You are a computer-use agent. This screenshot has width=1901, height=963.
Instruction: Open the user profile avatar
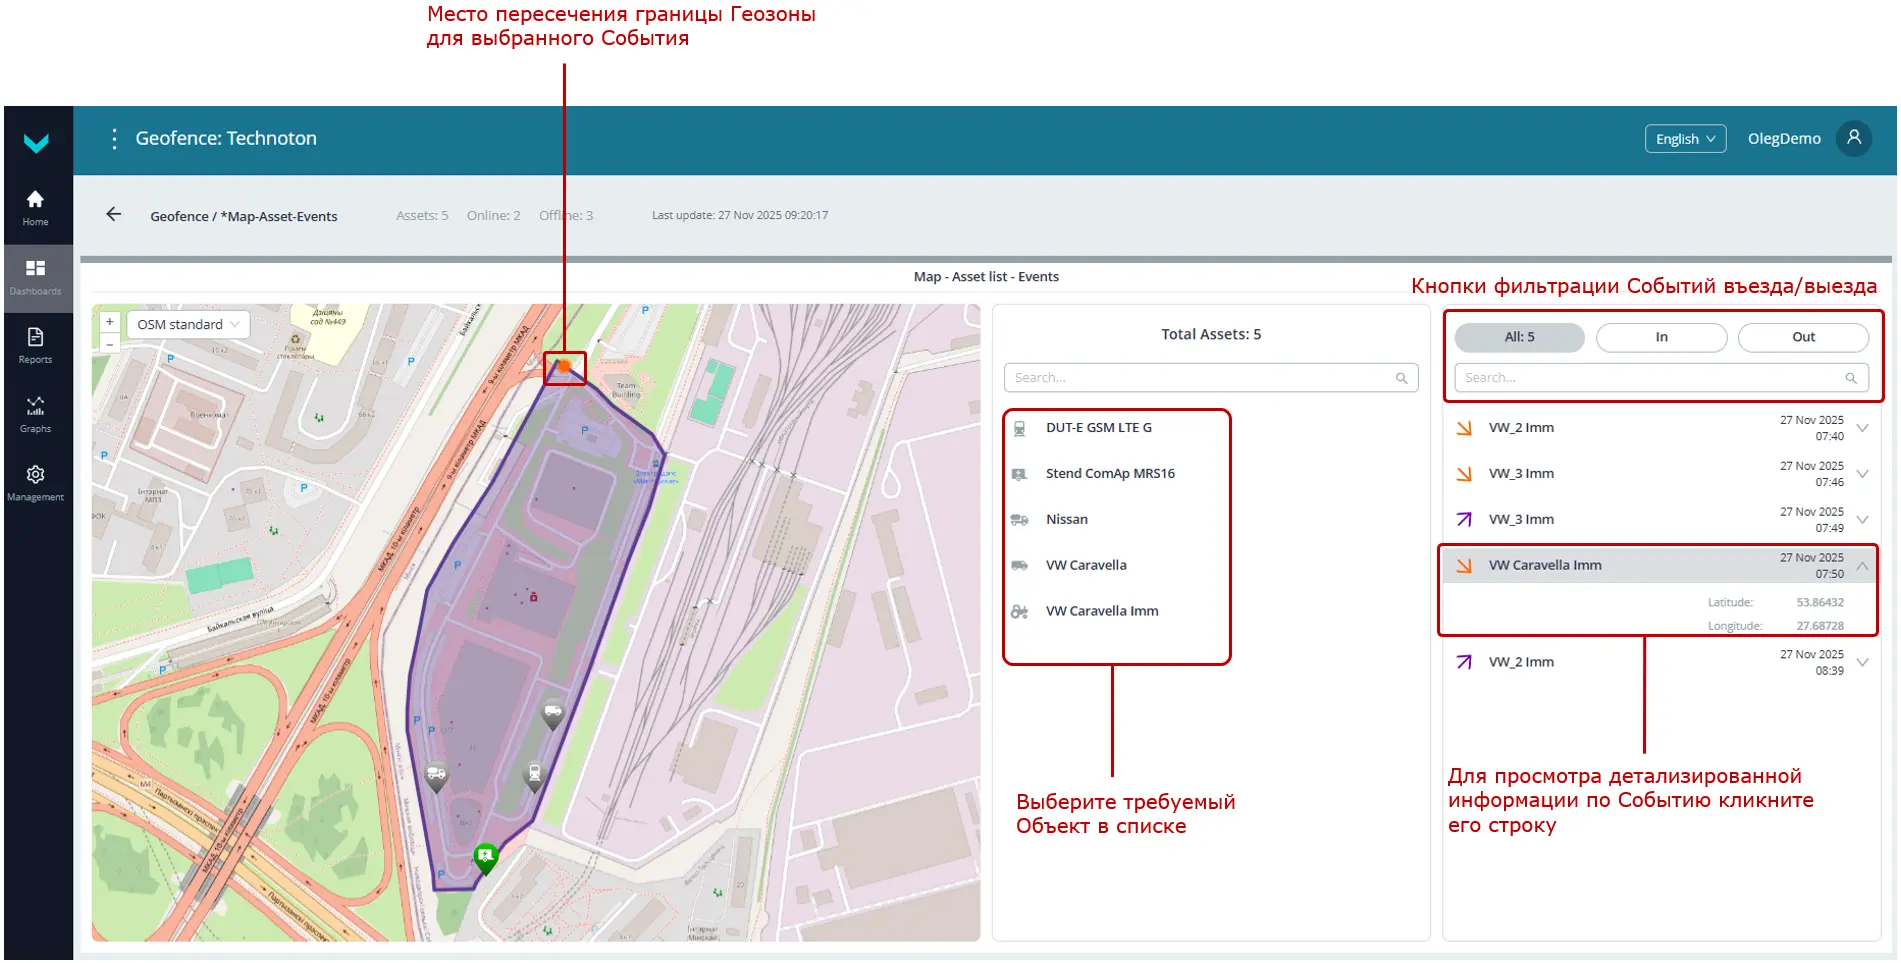[x=1853, y=138]
